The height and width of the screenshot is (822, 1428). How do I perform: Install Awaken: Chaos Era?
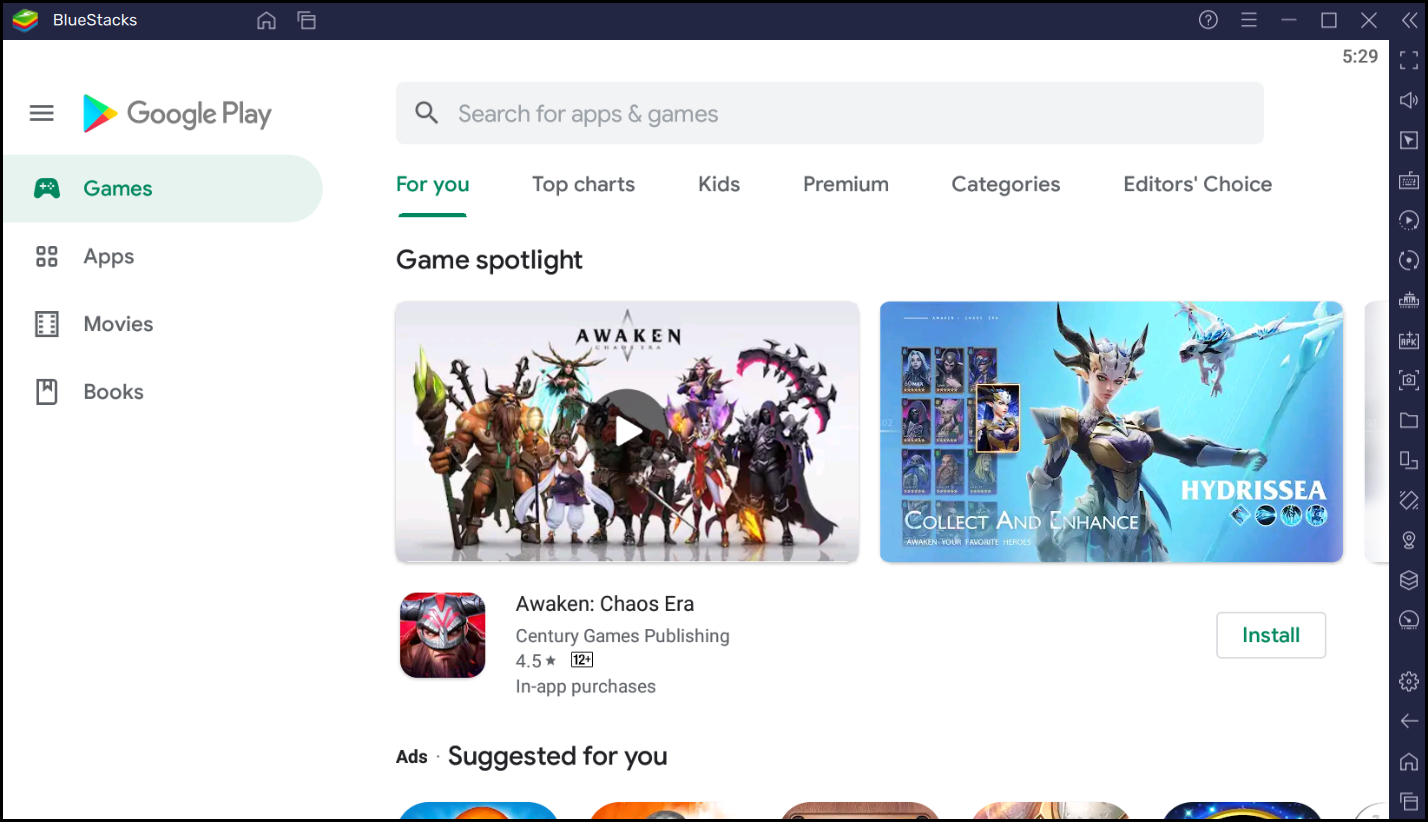pos(1270,635)
